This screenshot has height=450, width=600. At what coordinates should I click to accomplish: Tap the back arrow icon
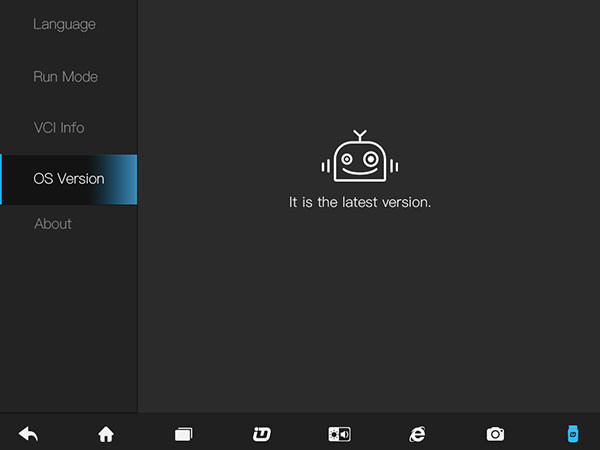(x=29, y=434)
